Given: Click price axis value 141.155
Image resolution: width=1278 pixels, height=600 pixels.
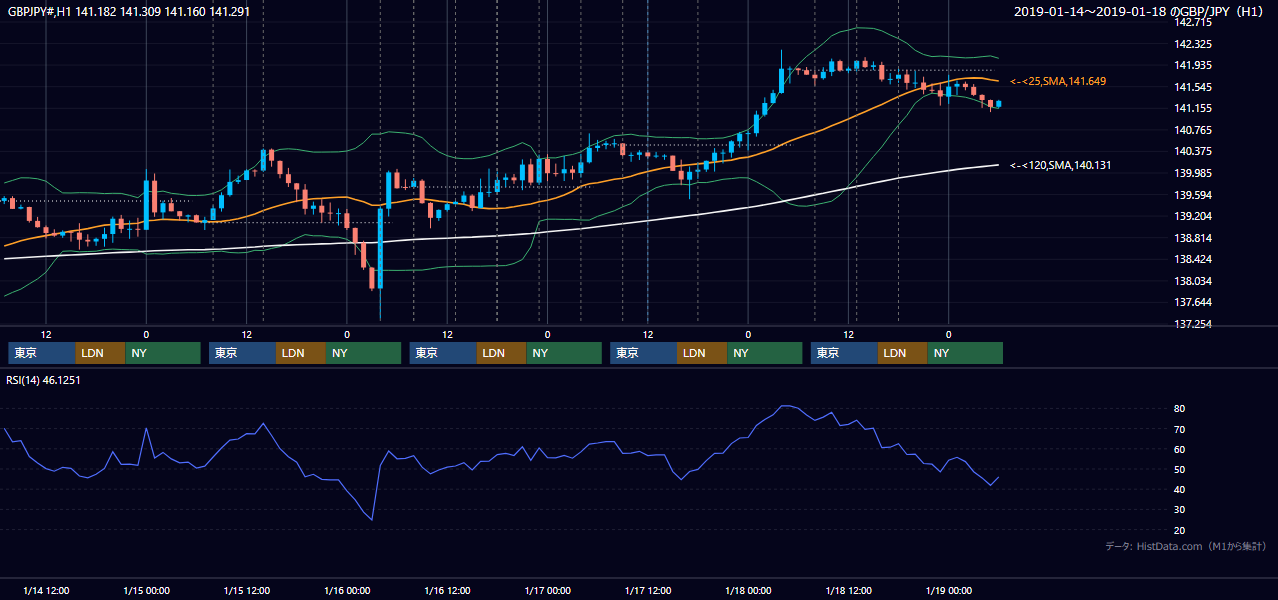Looking at the screenshot, I should [1194, 108].
